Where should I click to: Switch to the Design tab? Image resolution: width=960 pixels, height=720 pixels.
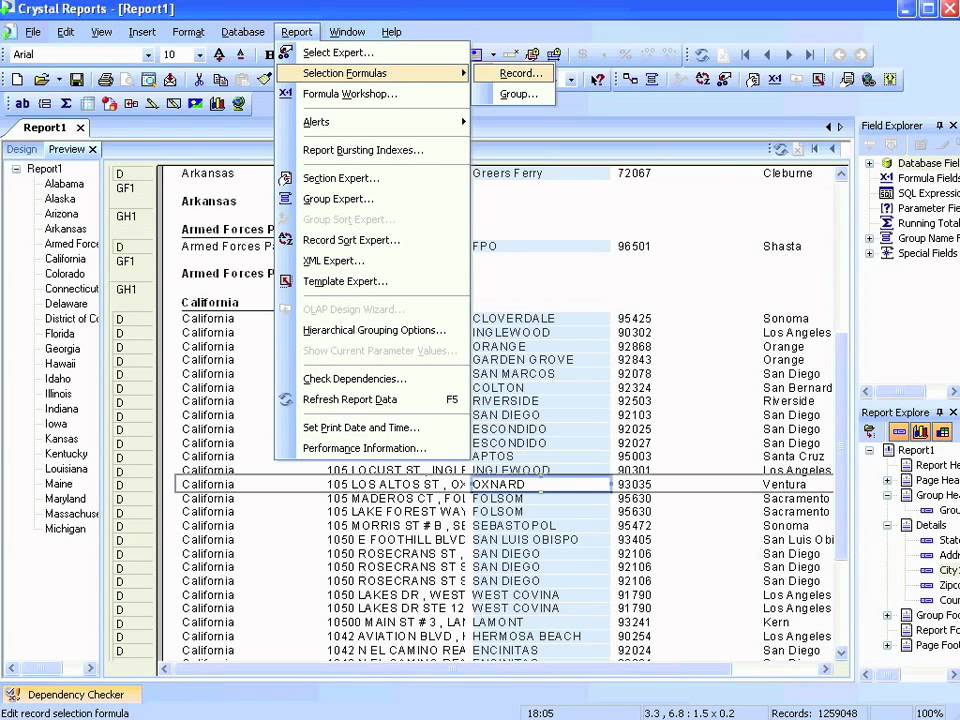tap(22, 149)
